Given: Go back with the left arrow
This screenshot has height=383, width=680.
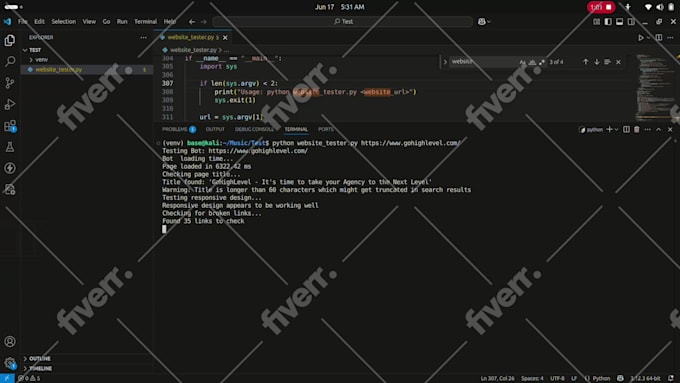Looking at the screenshot, I should (x=192, y=21).
